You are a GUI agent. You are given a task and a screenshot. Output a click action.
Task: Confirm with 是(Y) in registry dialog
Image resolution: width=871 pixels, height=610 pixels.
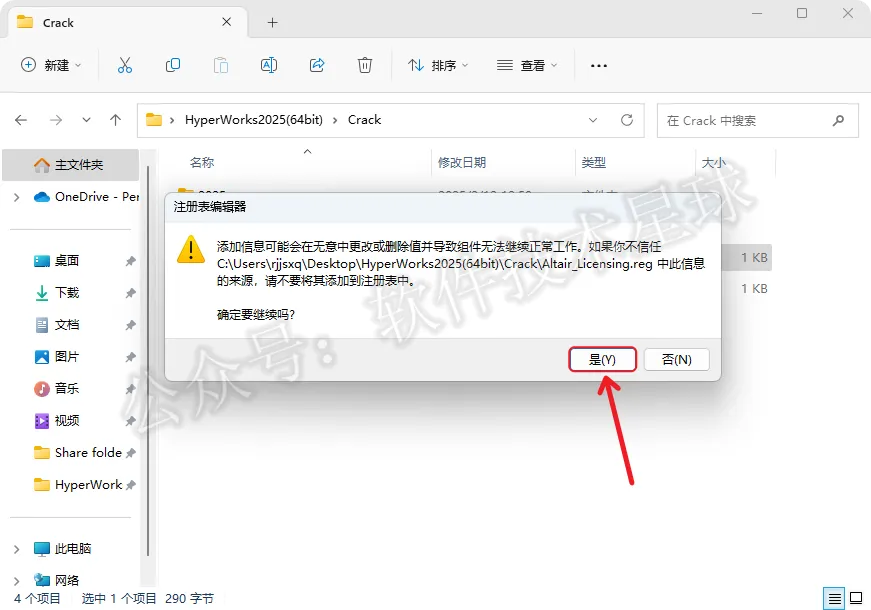[602, 359]
